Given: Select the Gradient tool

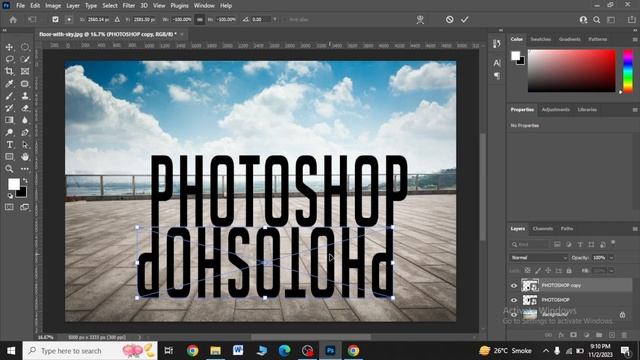Looking at the screenshot, I should click(x=9, y=120).
